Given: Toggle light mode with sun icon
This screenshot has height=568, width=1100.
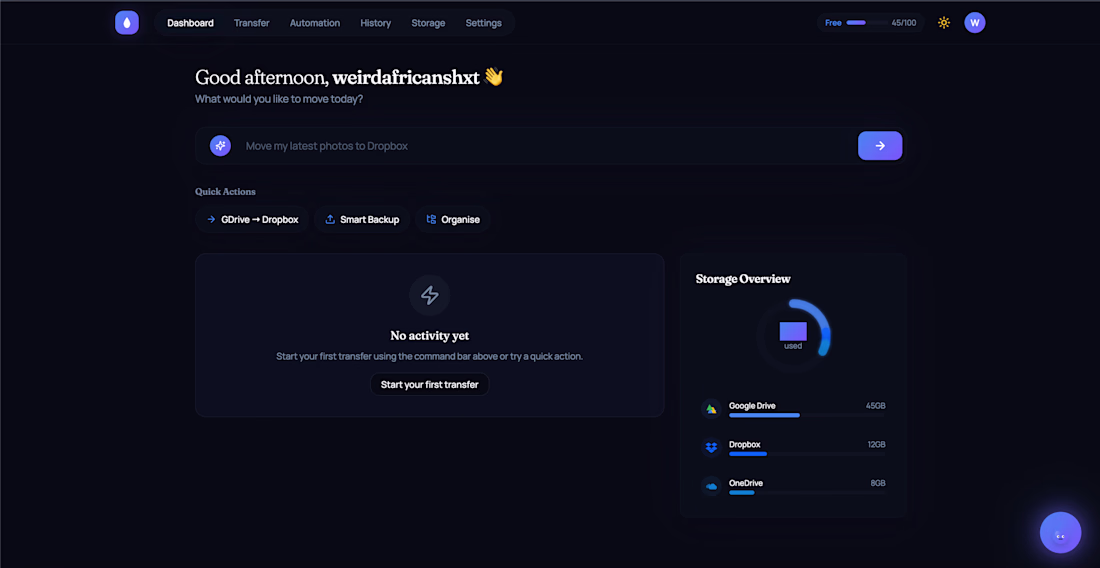Looking at the screenshot, I should coord(944,23).
